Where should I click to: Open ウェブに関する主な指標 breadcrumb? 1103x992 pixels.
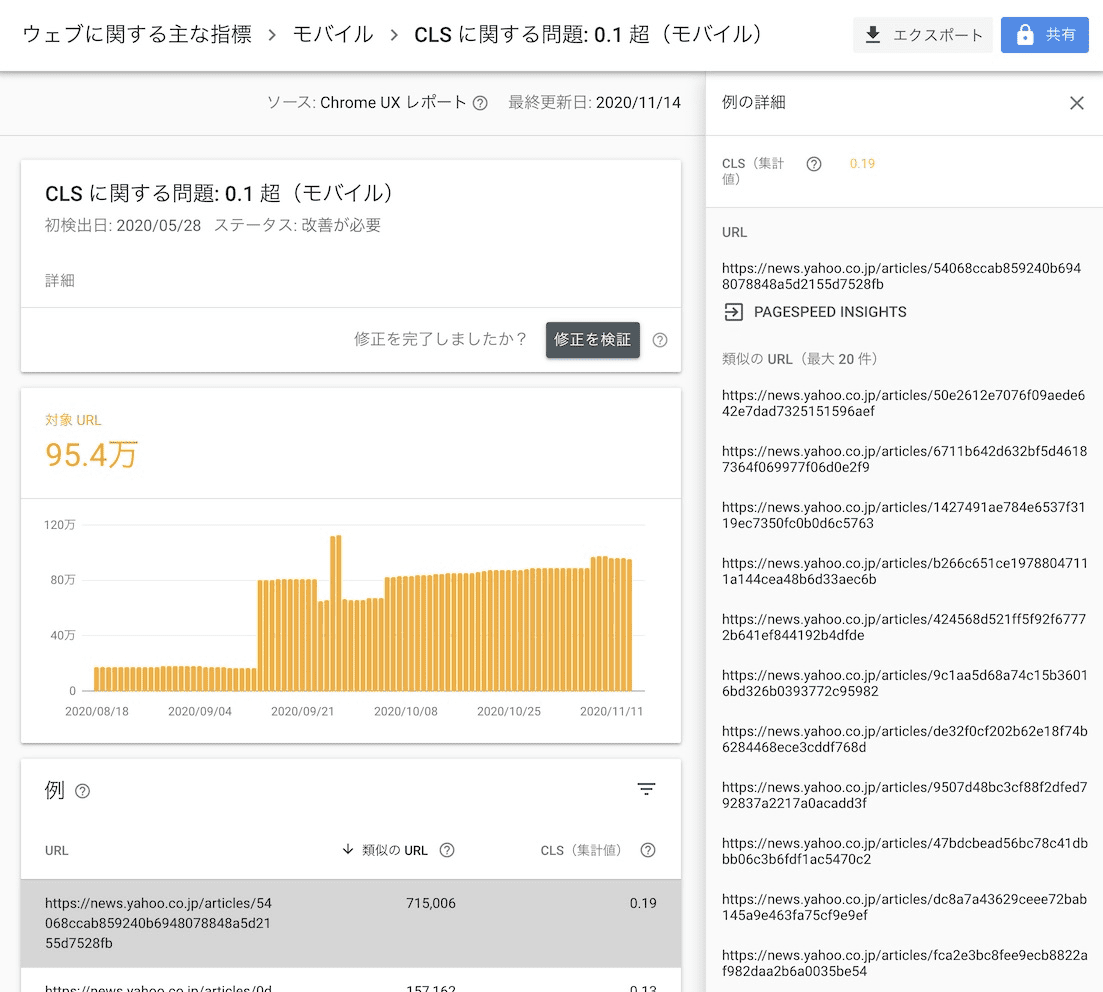[x=135, y=33]
